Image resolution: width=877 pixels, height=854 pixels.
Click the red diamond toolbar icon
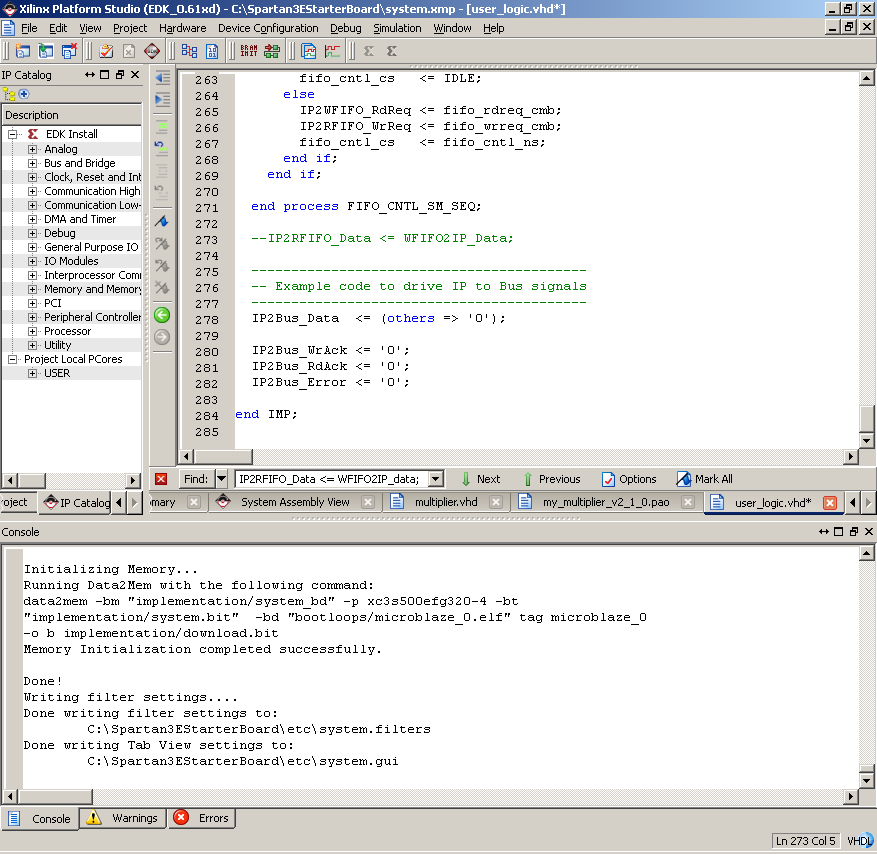152,51
